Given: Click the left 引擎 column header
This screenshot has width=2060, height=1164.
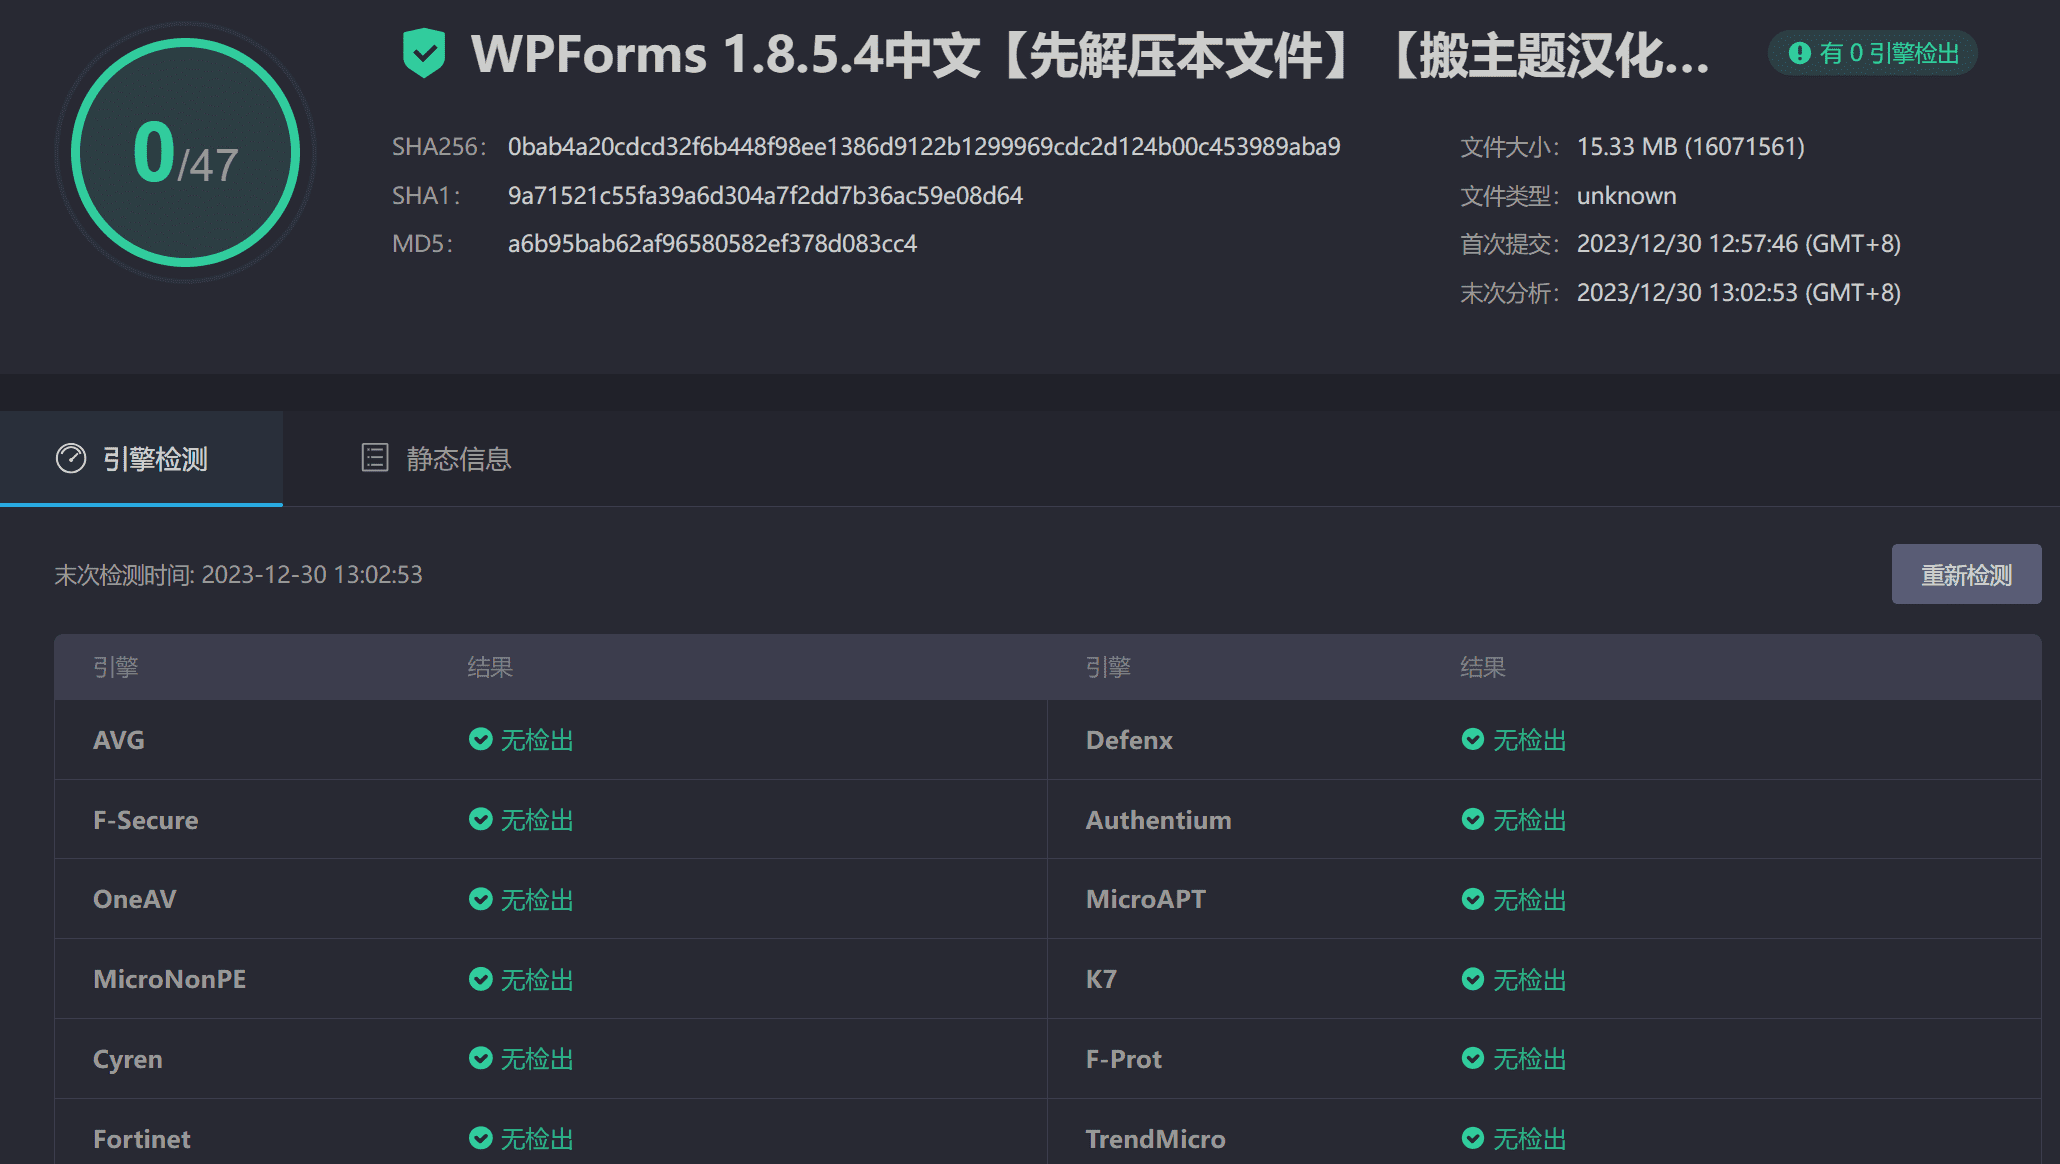Looking at the screenshot, I should point(116,667).
